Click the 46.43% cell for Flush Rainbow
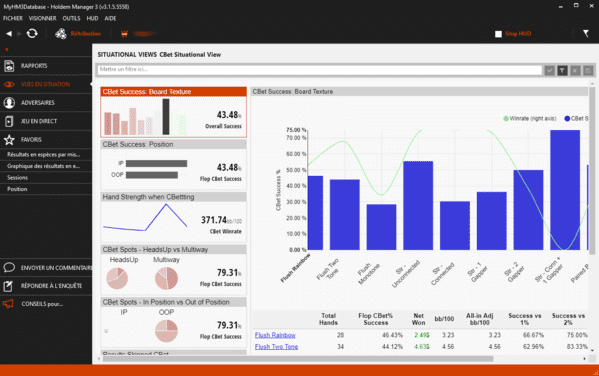The width and height of the screenshot is (599, 376). coord(392,335)
